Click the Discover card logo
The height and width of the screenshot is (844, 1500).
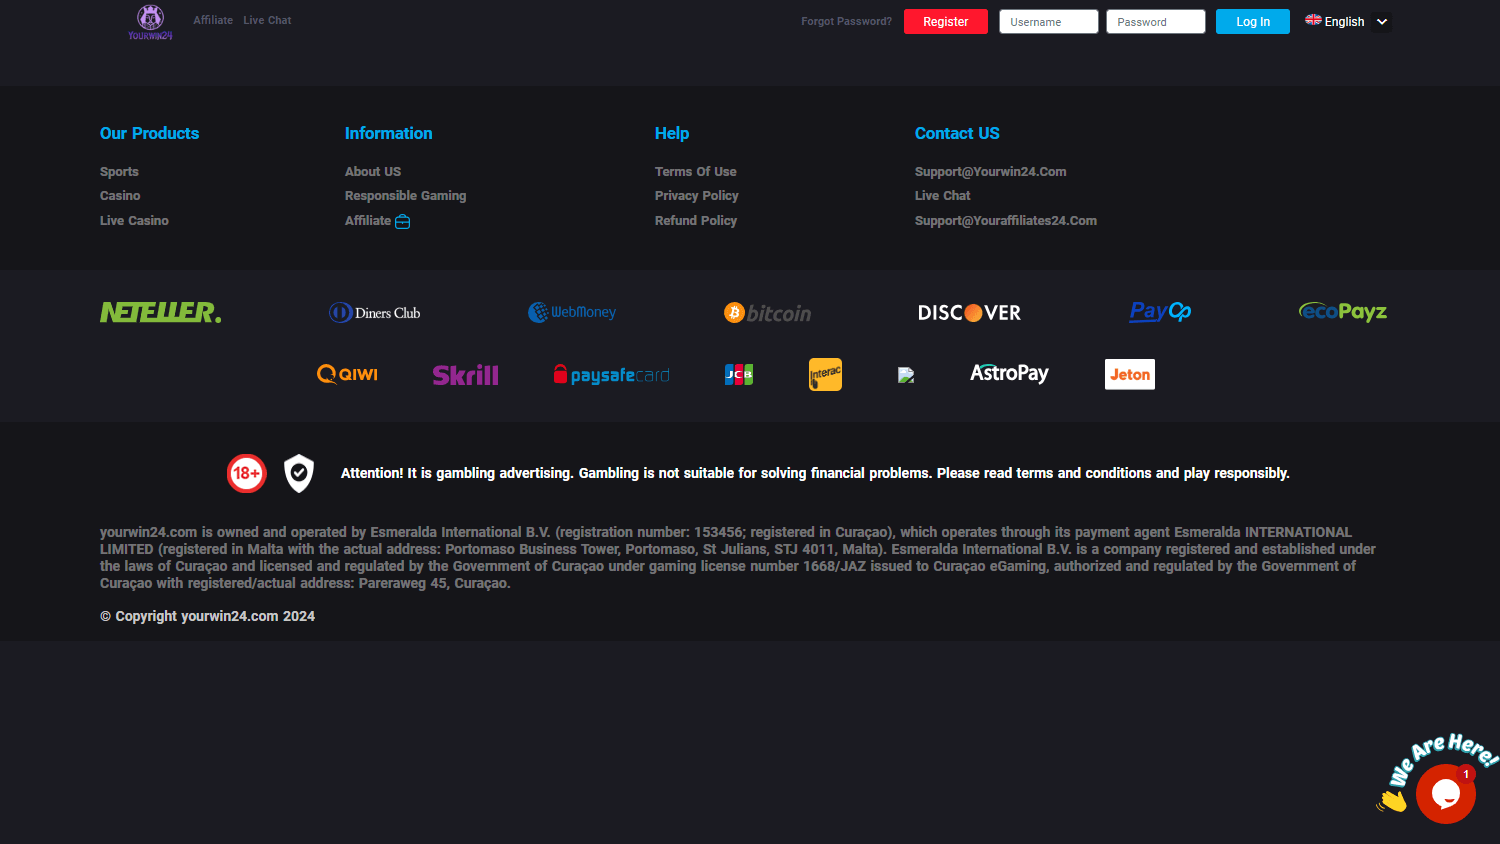point(969,312)
